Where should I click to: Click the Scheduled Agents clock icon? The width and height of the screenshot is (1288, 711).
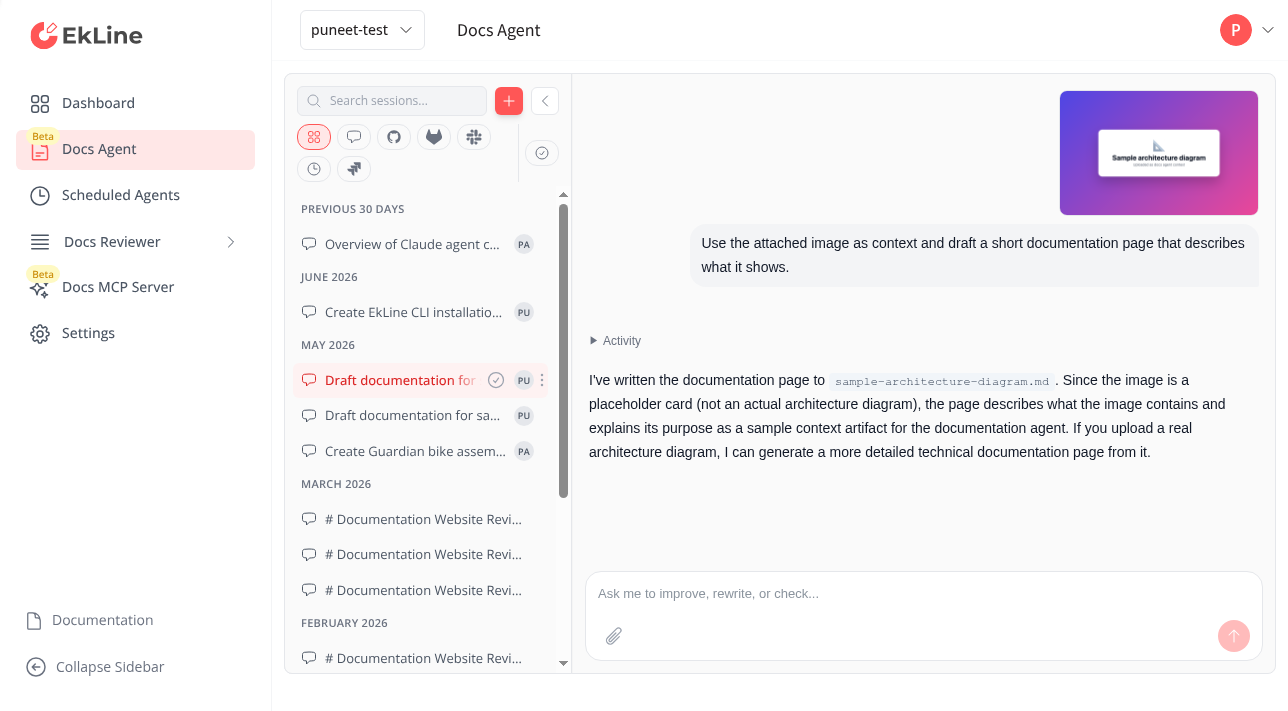click(40, 196)
